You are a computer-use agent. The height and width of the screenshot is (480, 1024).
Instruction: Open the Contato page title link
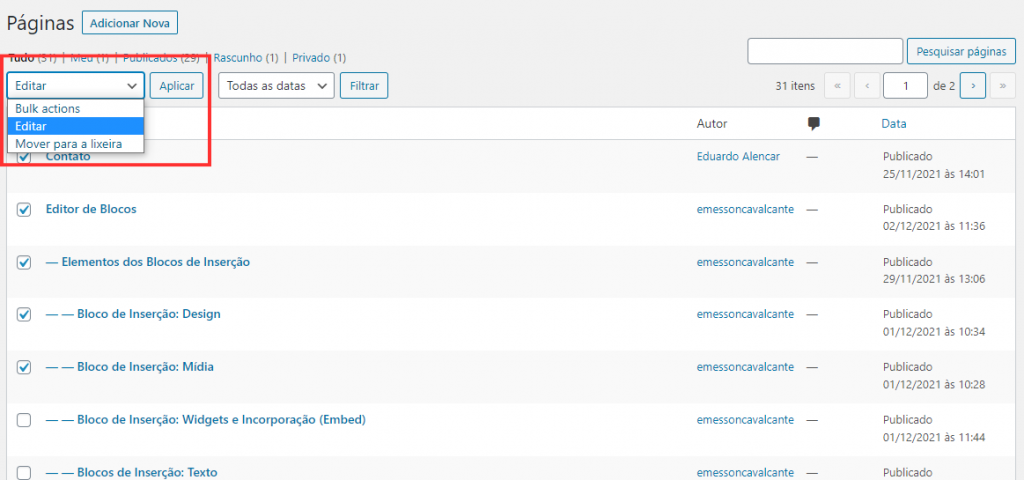(68, 157)
